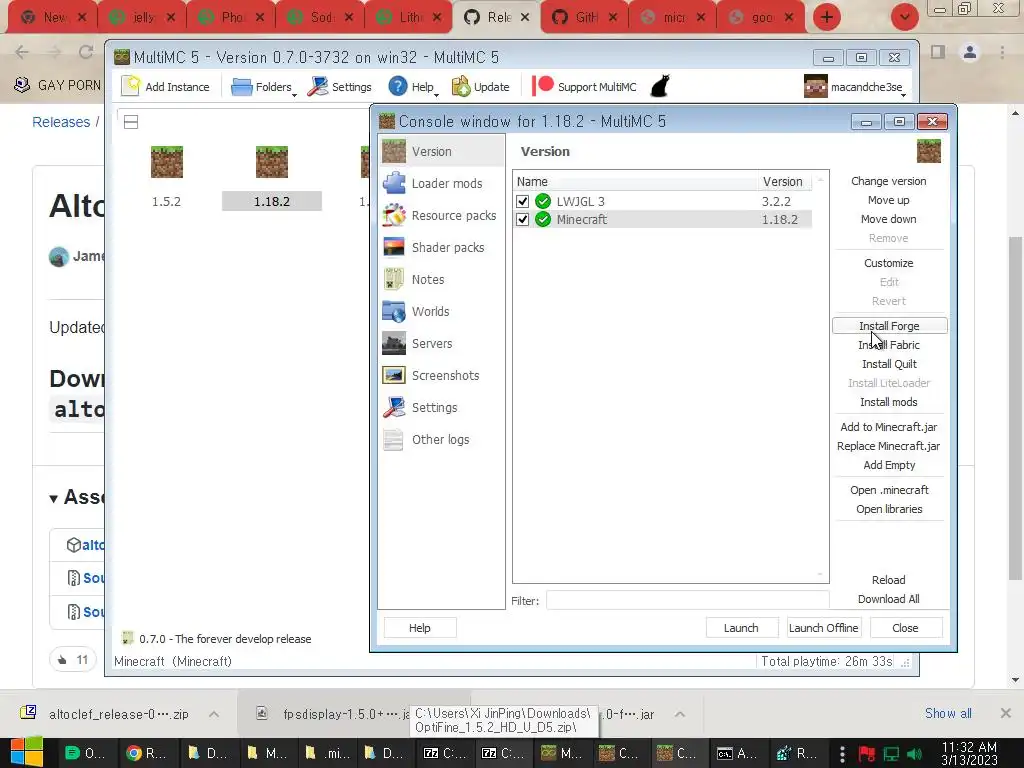
Task: Click Change version button
Action: (889, 182)
